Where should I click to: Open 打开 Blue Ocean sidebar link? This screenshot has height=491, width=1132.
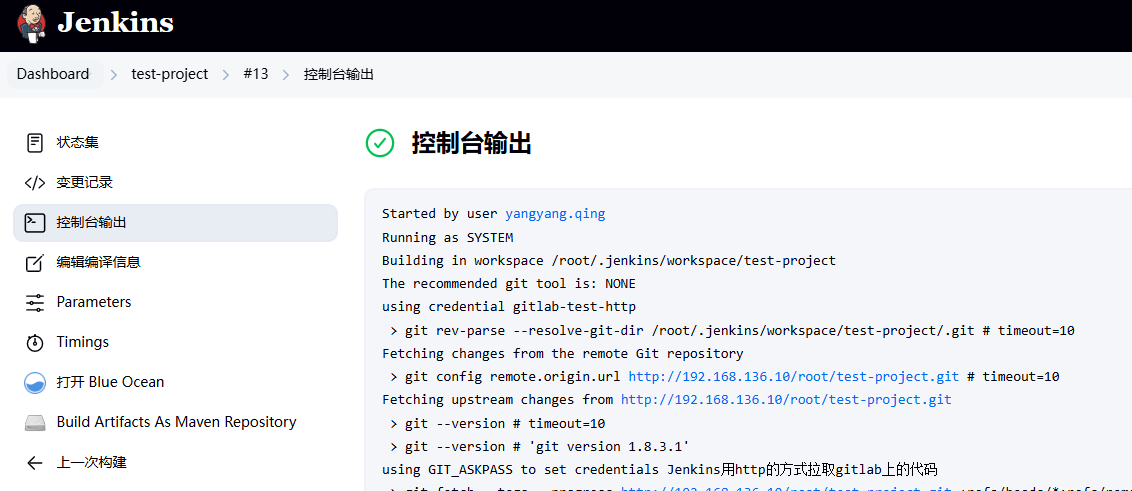(175, 383)
